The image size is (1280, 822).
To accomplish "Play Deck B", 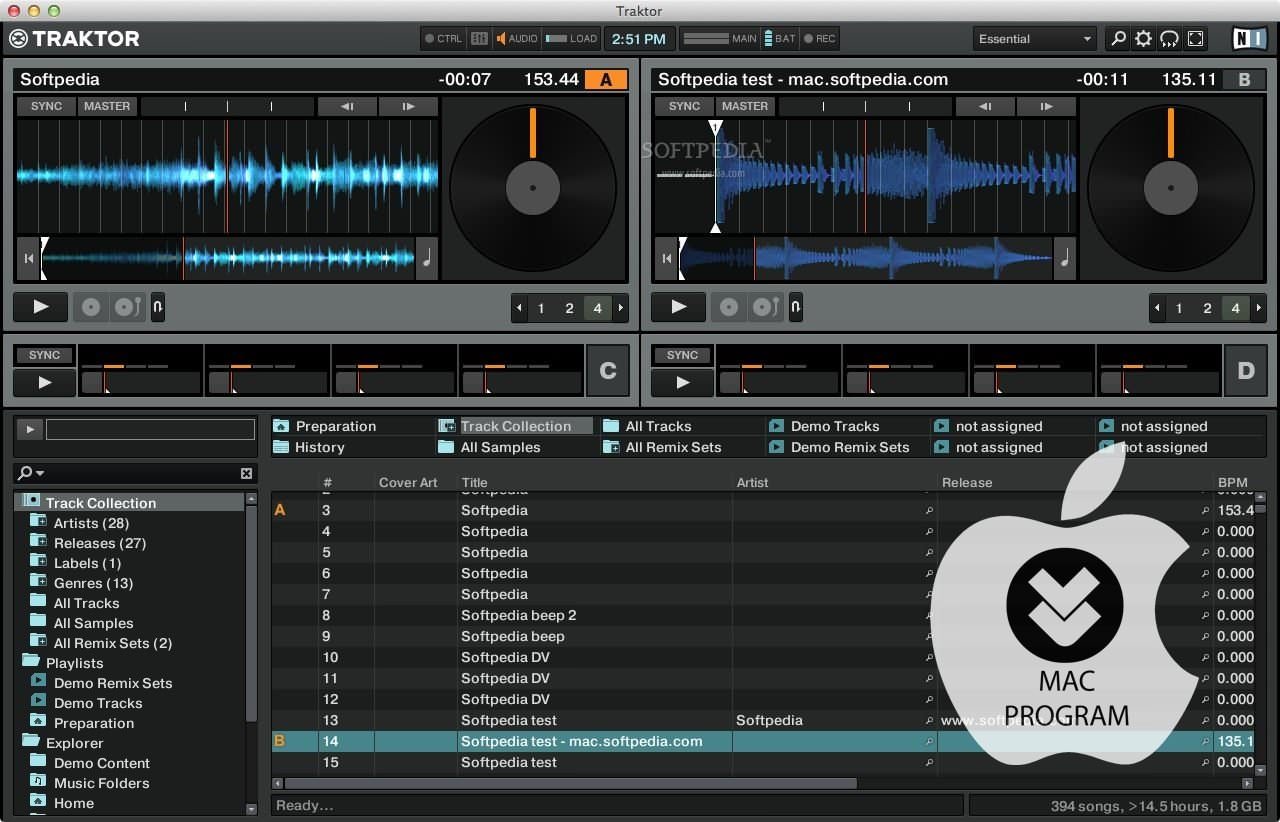I will [679, 307].
